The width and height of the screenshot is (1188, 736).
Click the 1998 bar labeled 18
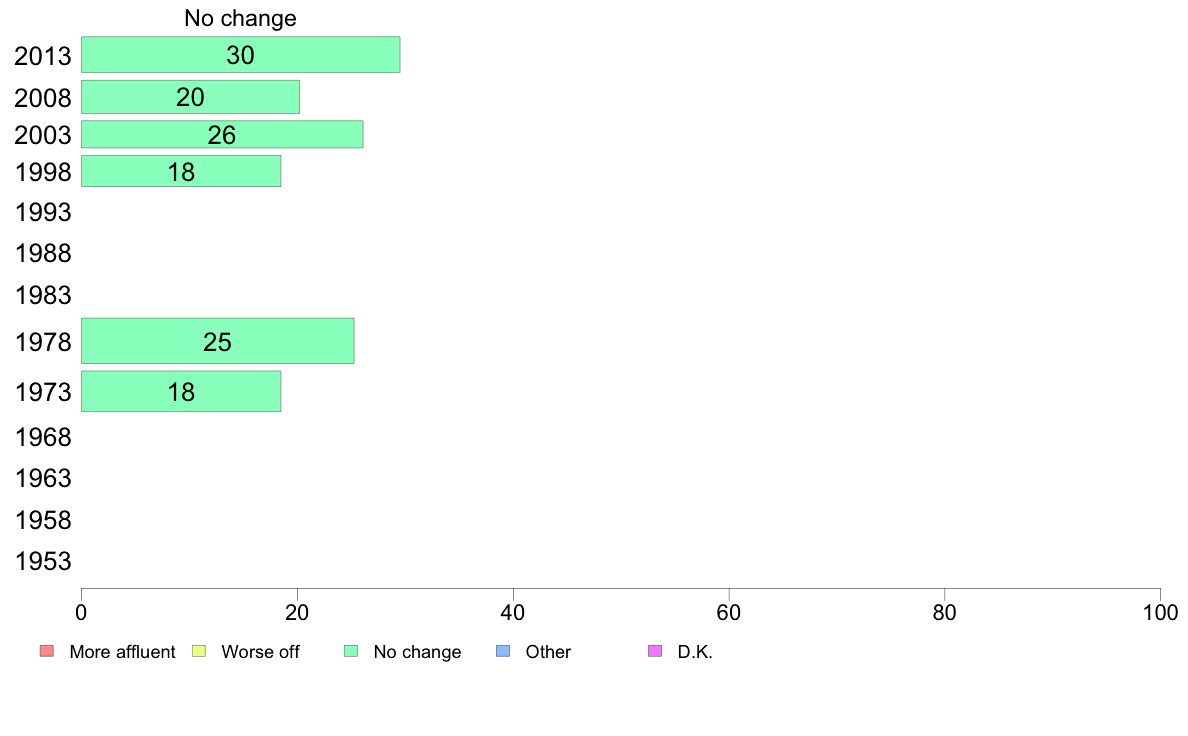click(181, 171)
